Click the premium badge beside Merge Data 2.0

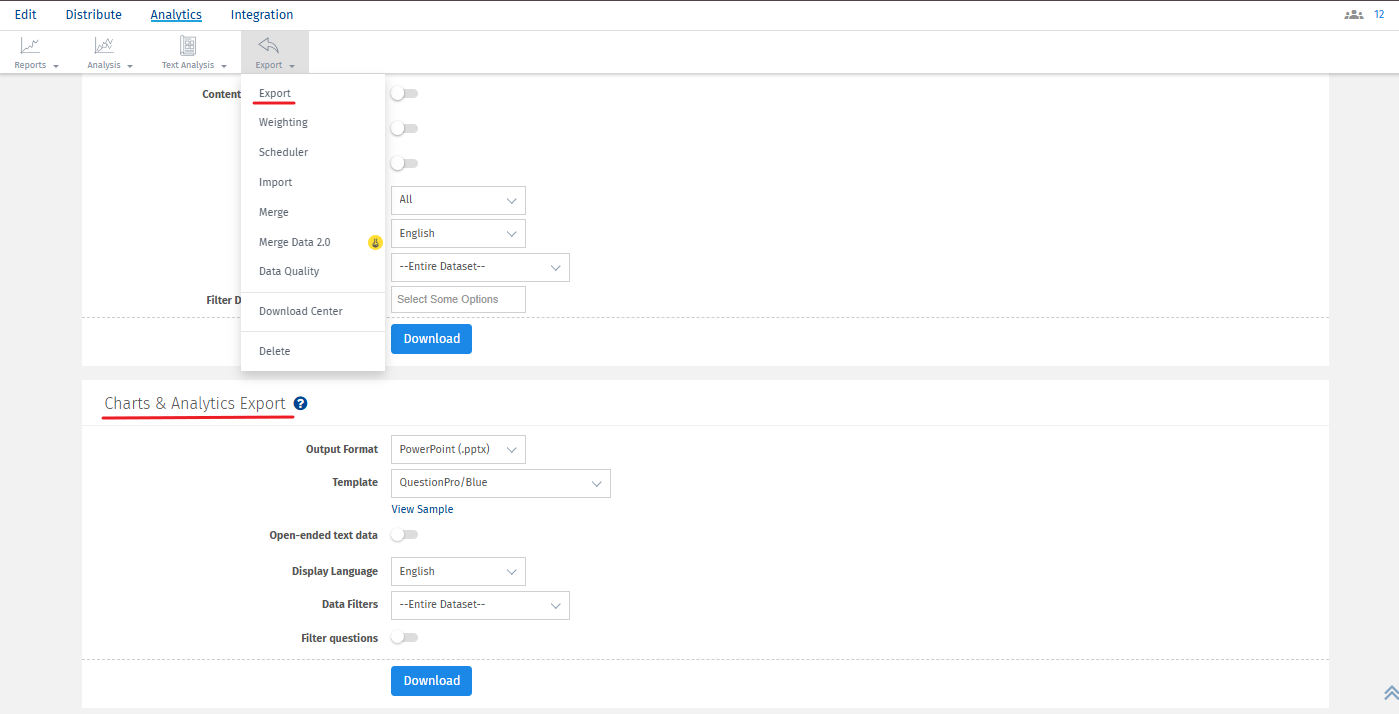[375, 242]
